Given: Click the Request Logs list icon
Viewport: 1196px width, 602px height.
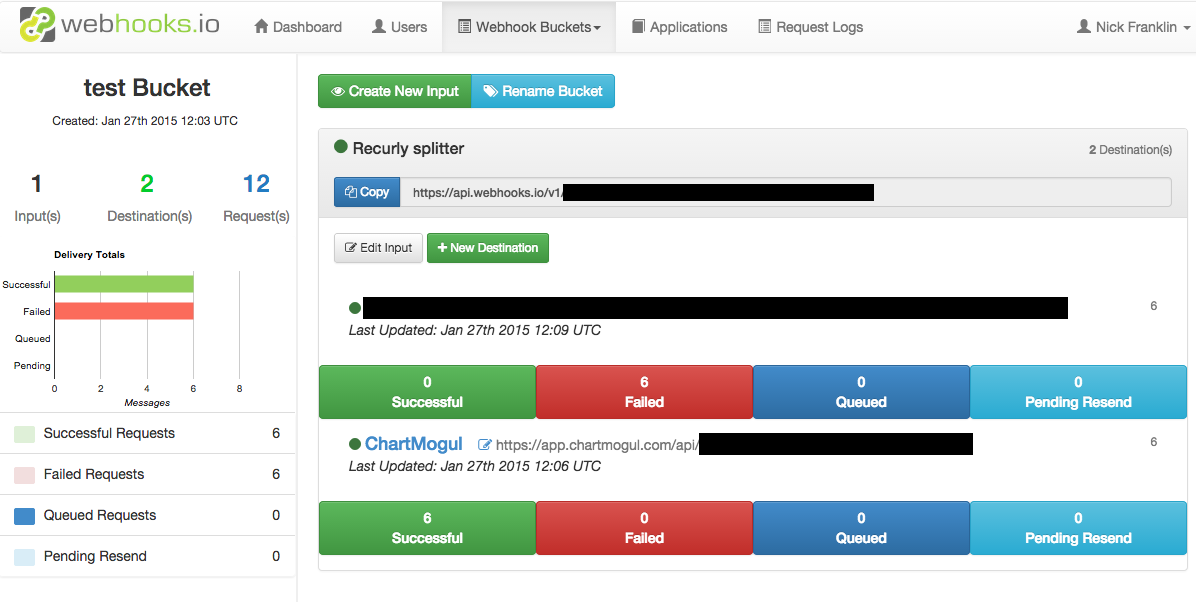Looking at the screenshot, I should click(764, 27).
